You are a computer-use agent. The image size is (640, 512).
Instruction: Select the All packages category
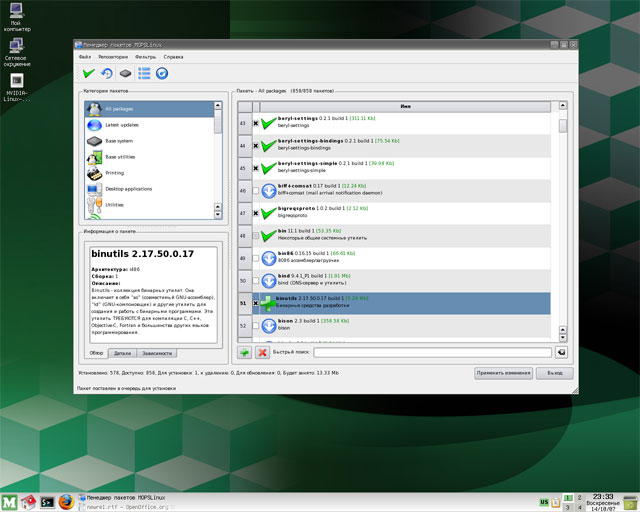[149, 109]
